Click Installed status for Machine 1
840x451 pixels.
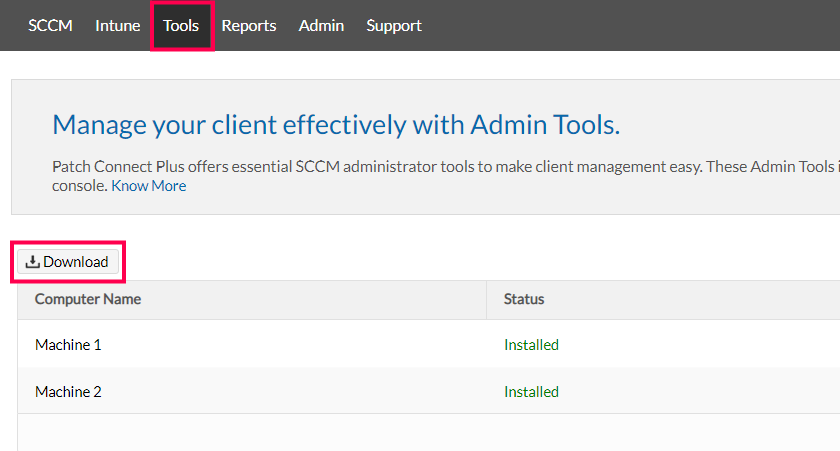[531, 345]
